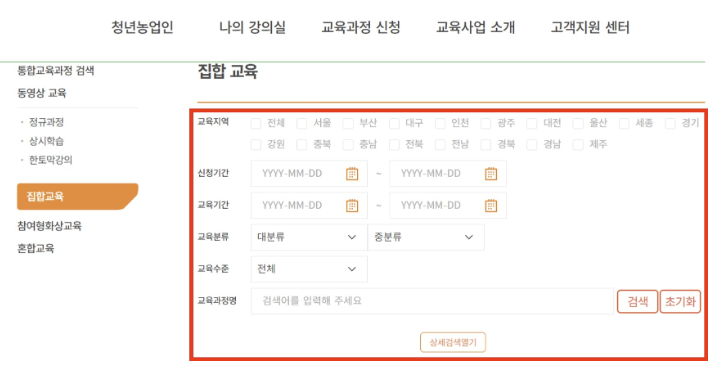Check the 전북 region checkbox
Viewport: 725px width, 372px height.
click(394, 145)
